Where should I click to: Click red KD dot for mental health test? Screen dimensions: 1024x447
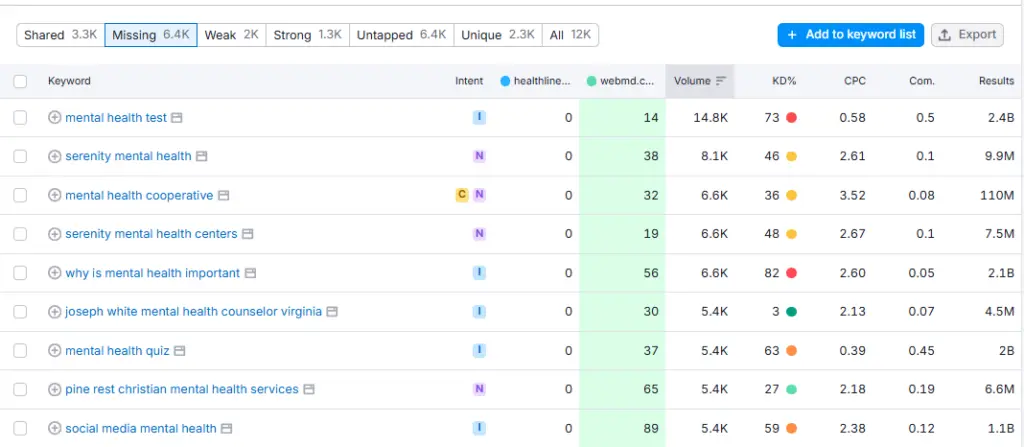coord(791,118)
